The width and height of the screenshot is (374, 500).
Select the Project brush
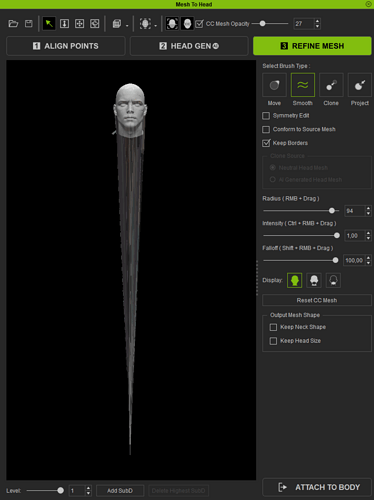(x=359, y=85)
